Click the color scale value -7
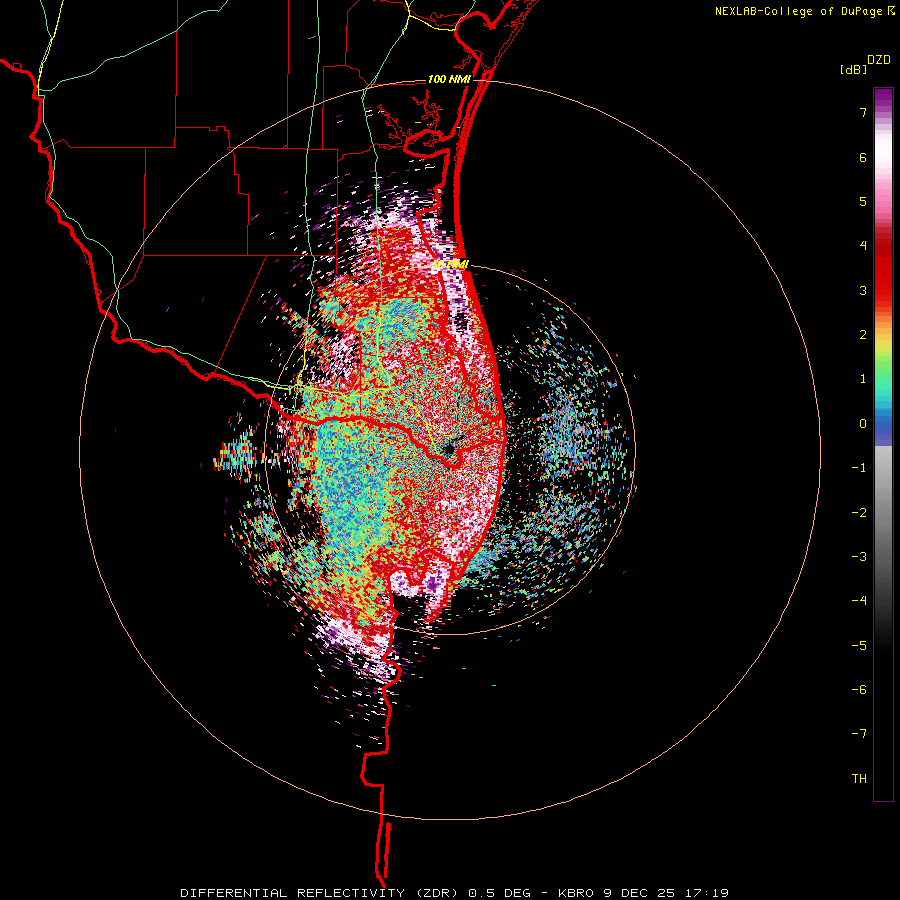Viewport: 900px width, 900px height. (x=859, y=734)
